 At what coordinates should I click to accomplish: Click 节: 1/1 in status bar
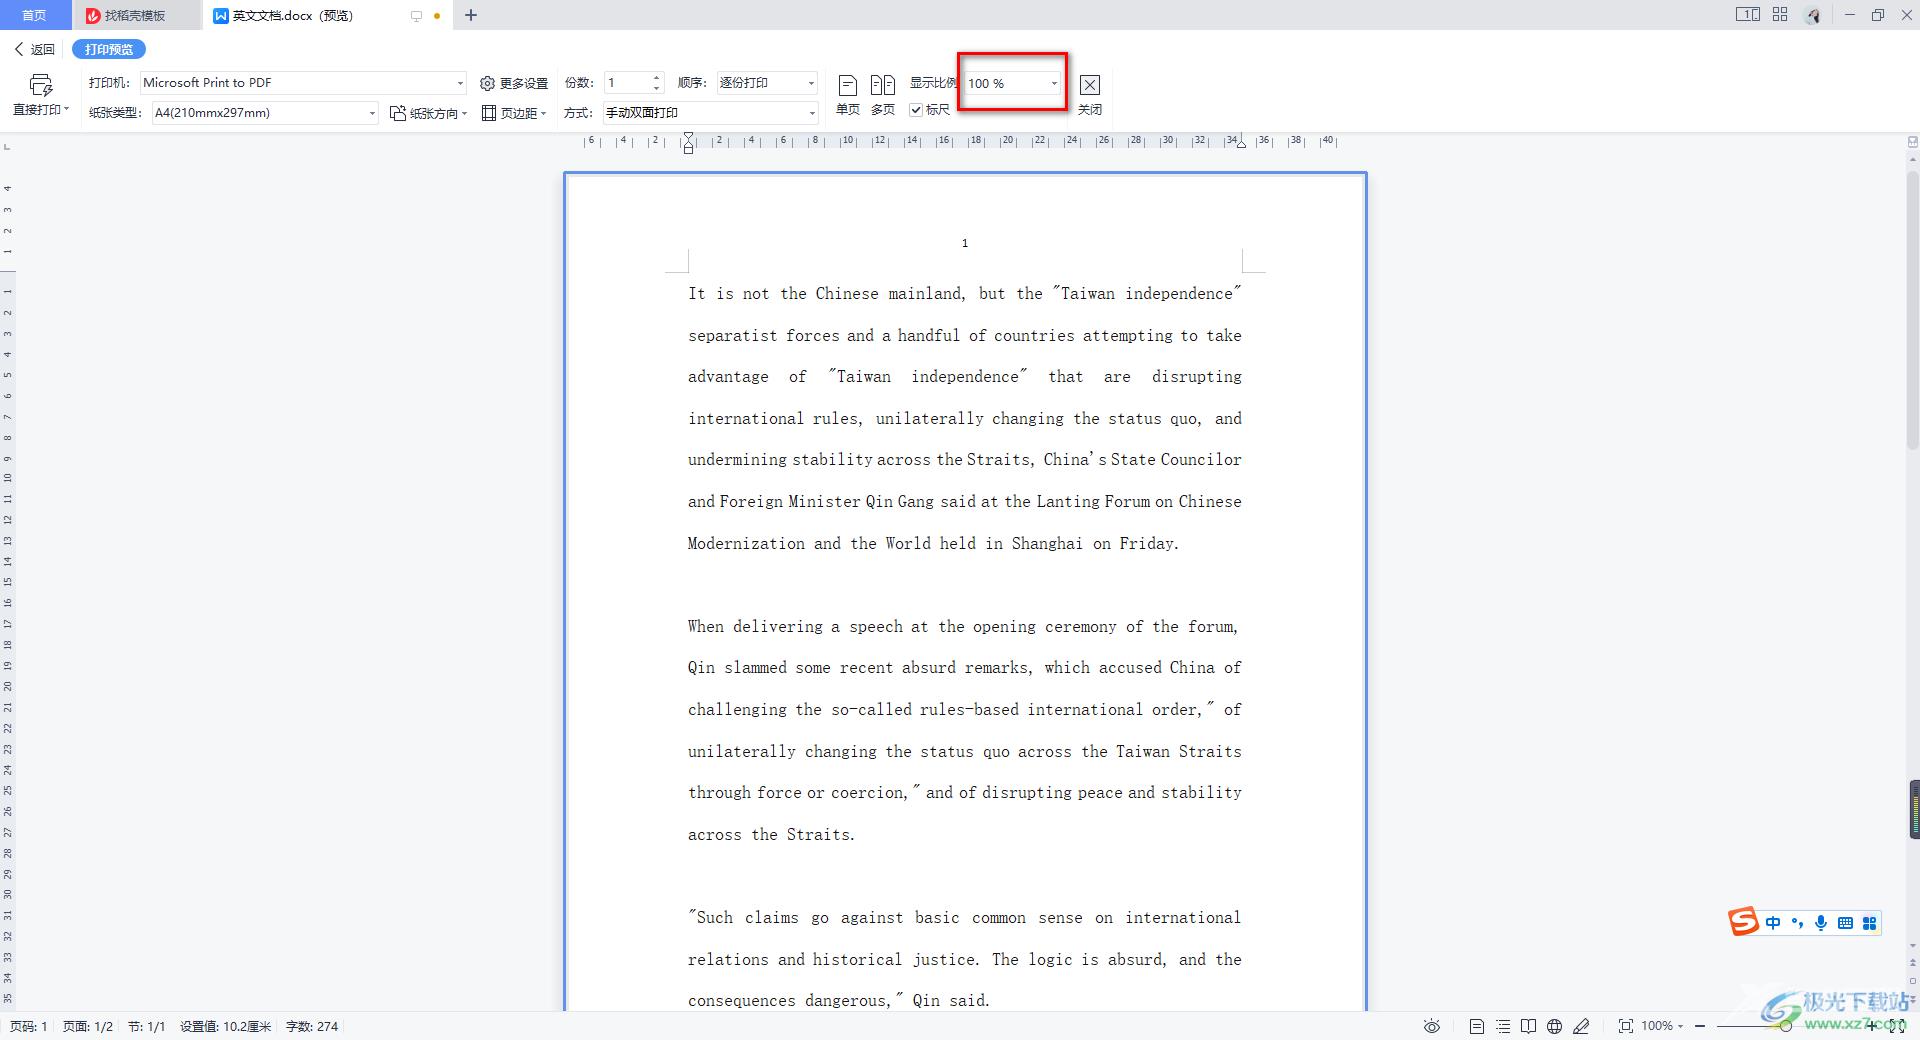(146, 1026)
